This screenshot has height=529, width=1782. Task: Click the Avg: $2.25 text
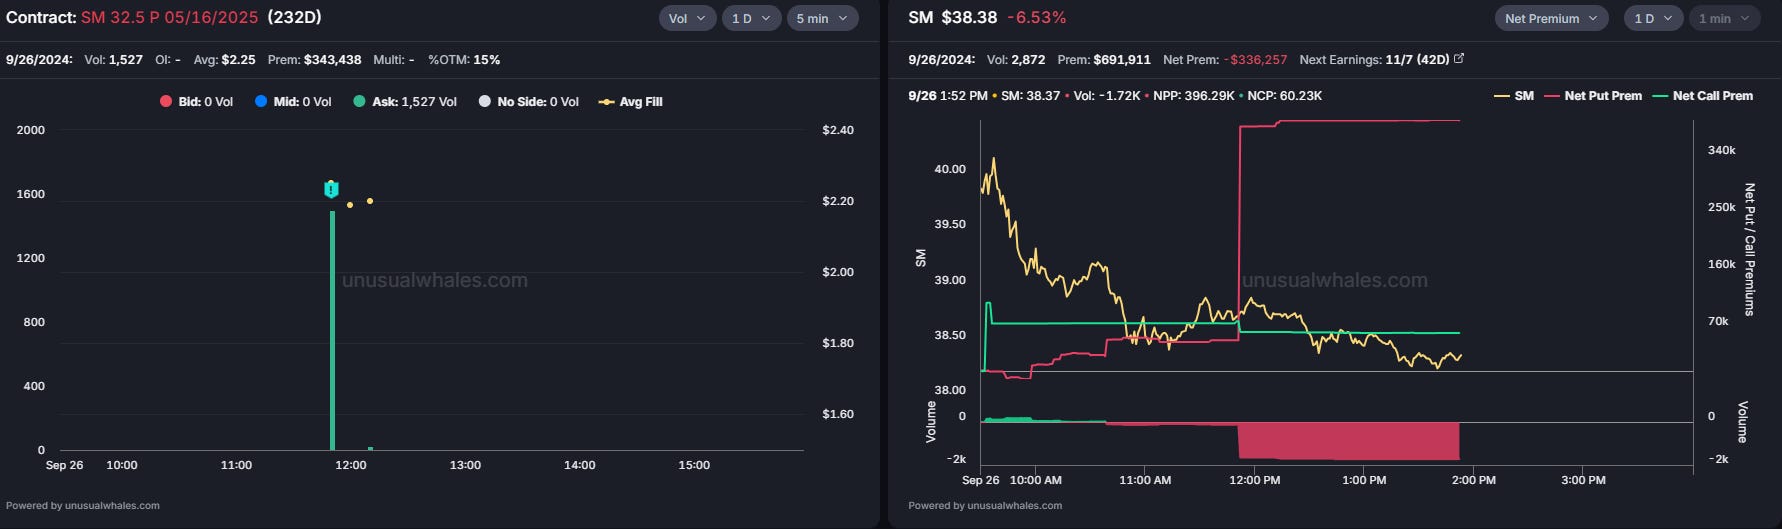(x=224, y=59)
